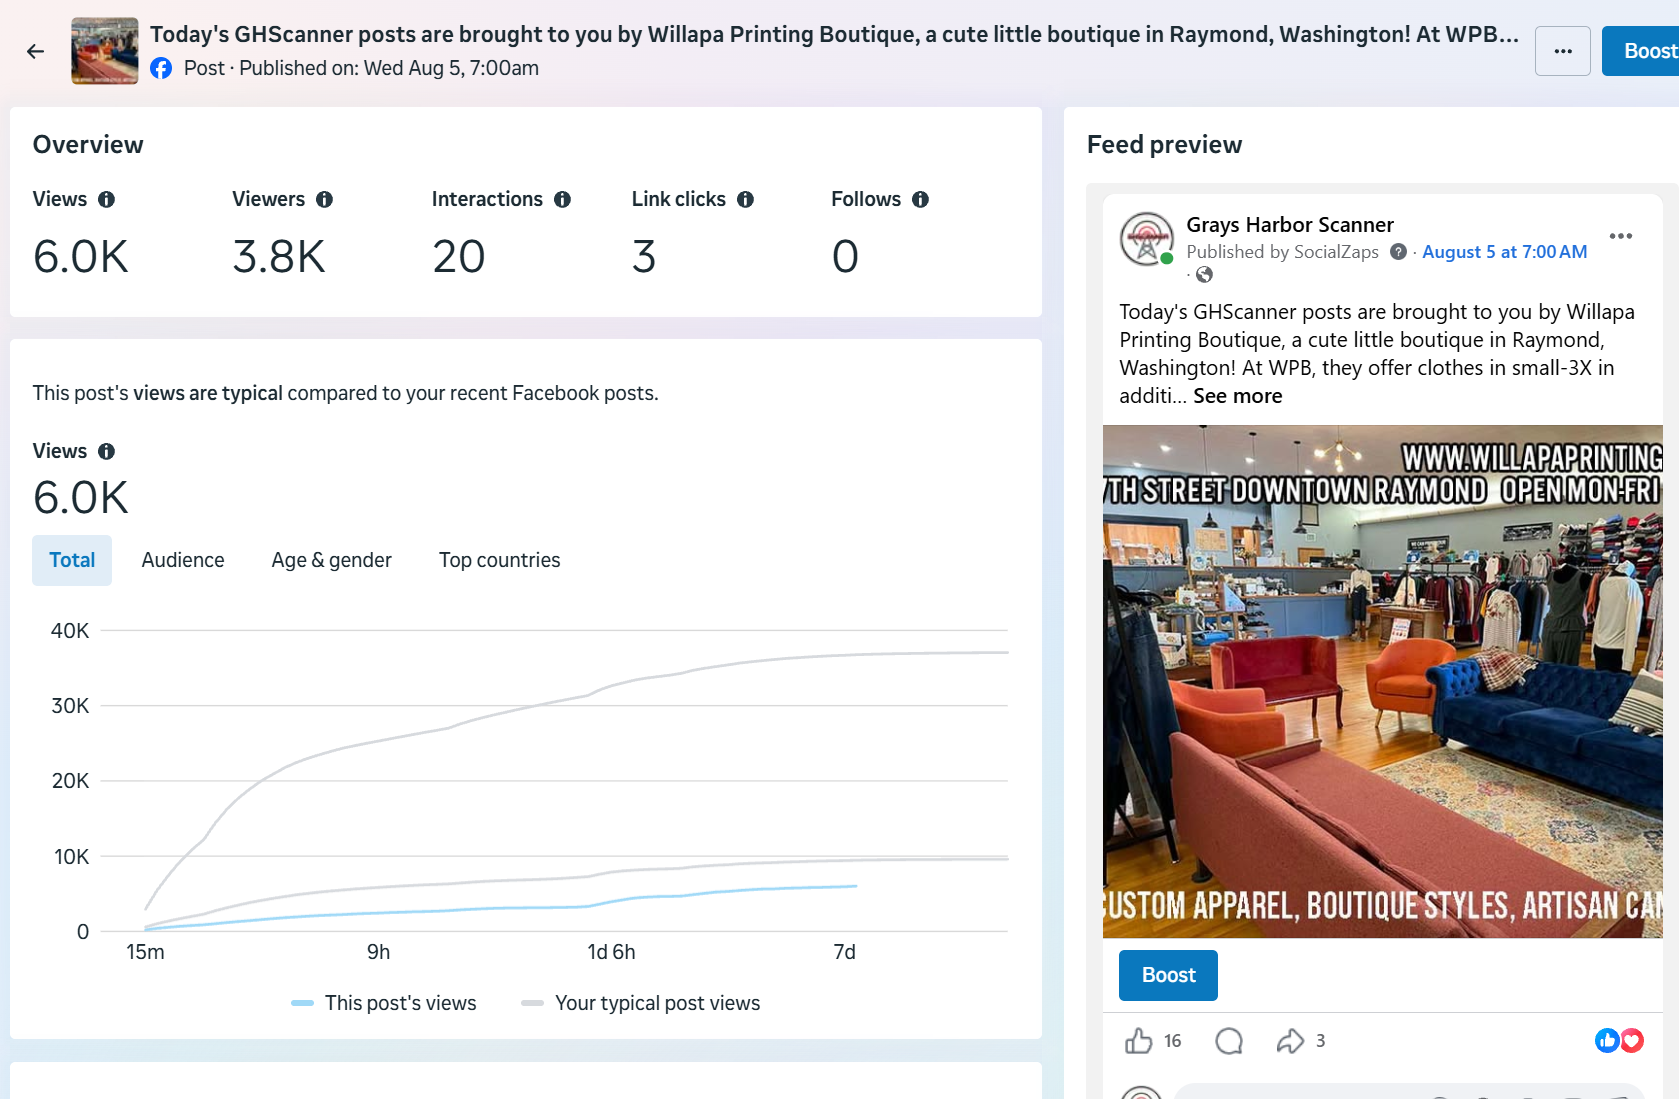Open the Grays Harbor Scanner page name
The height and width of the screenshot is (1099, 1679).
[1290, 225]
